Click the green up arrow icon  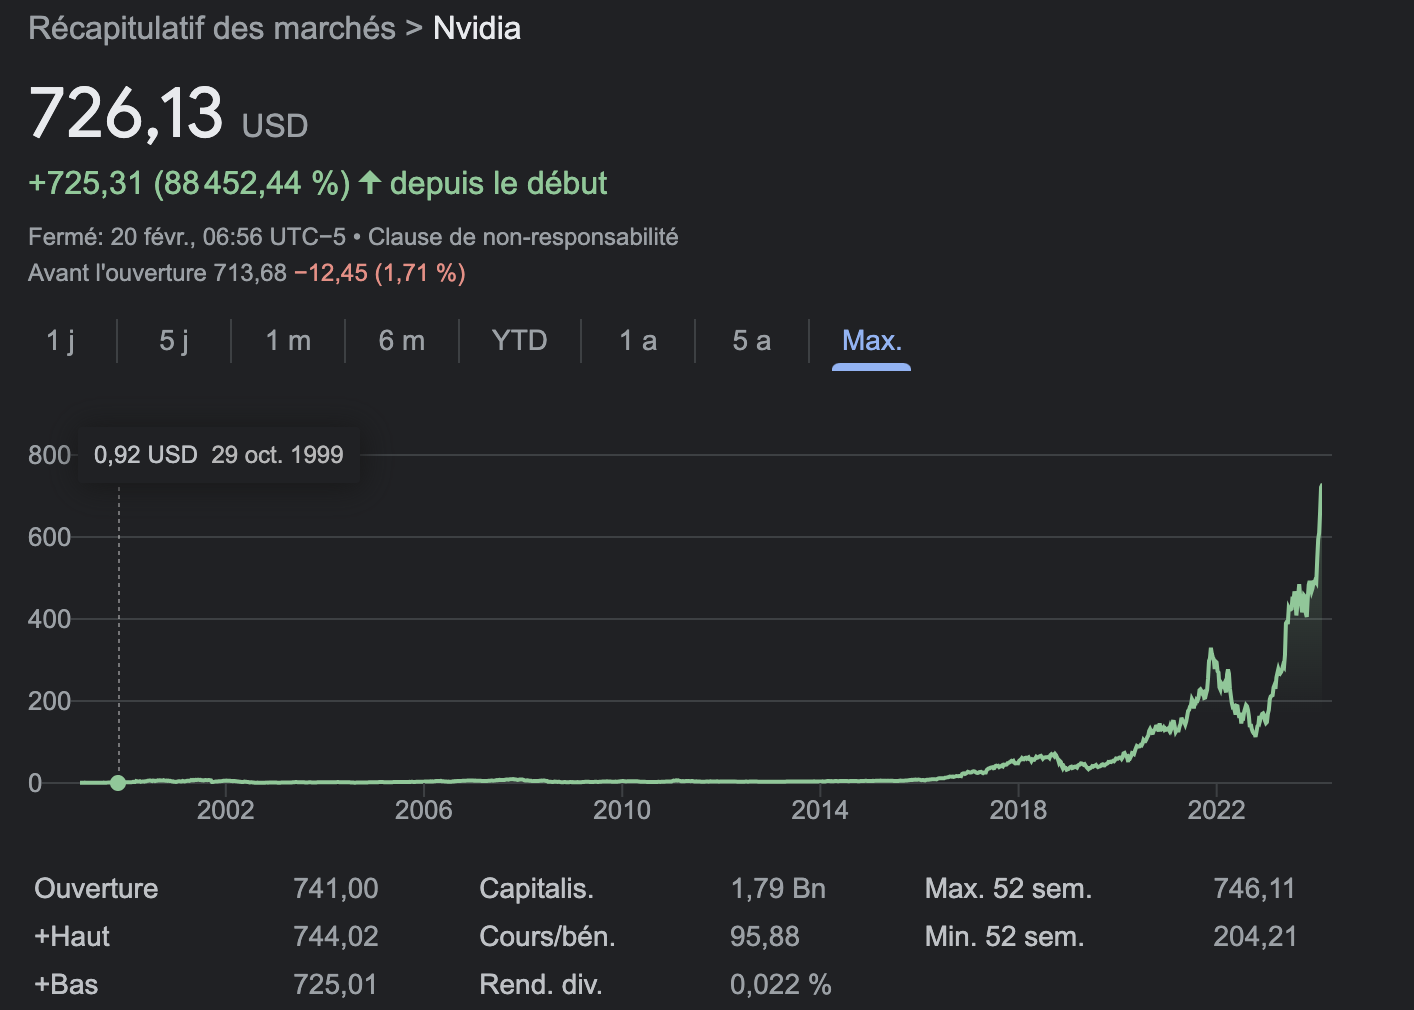[370, 183]
